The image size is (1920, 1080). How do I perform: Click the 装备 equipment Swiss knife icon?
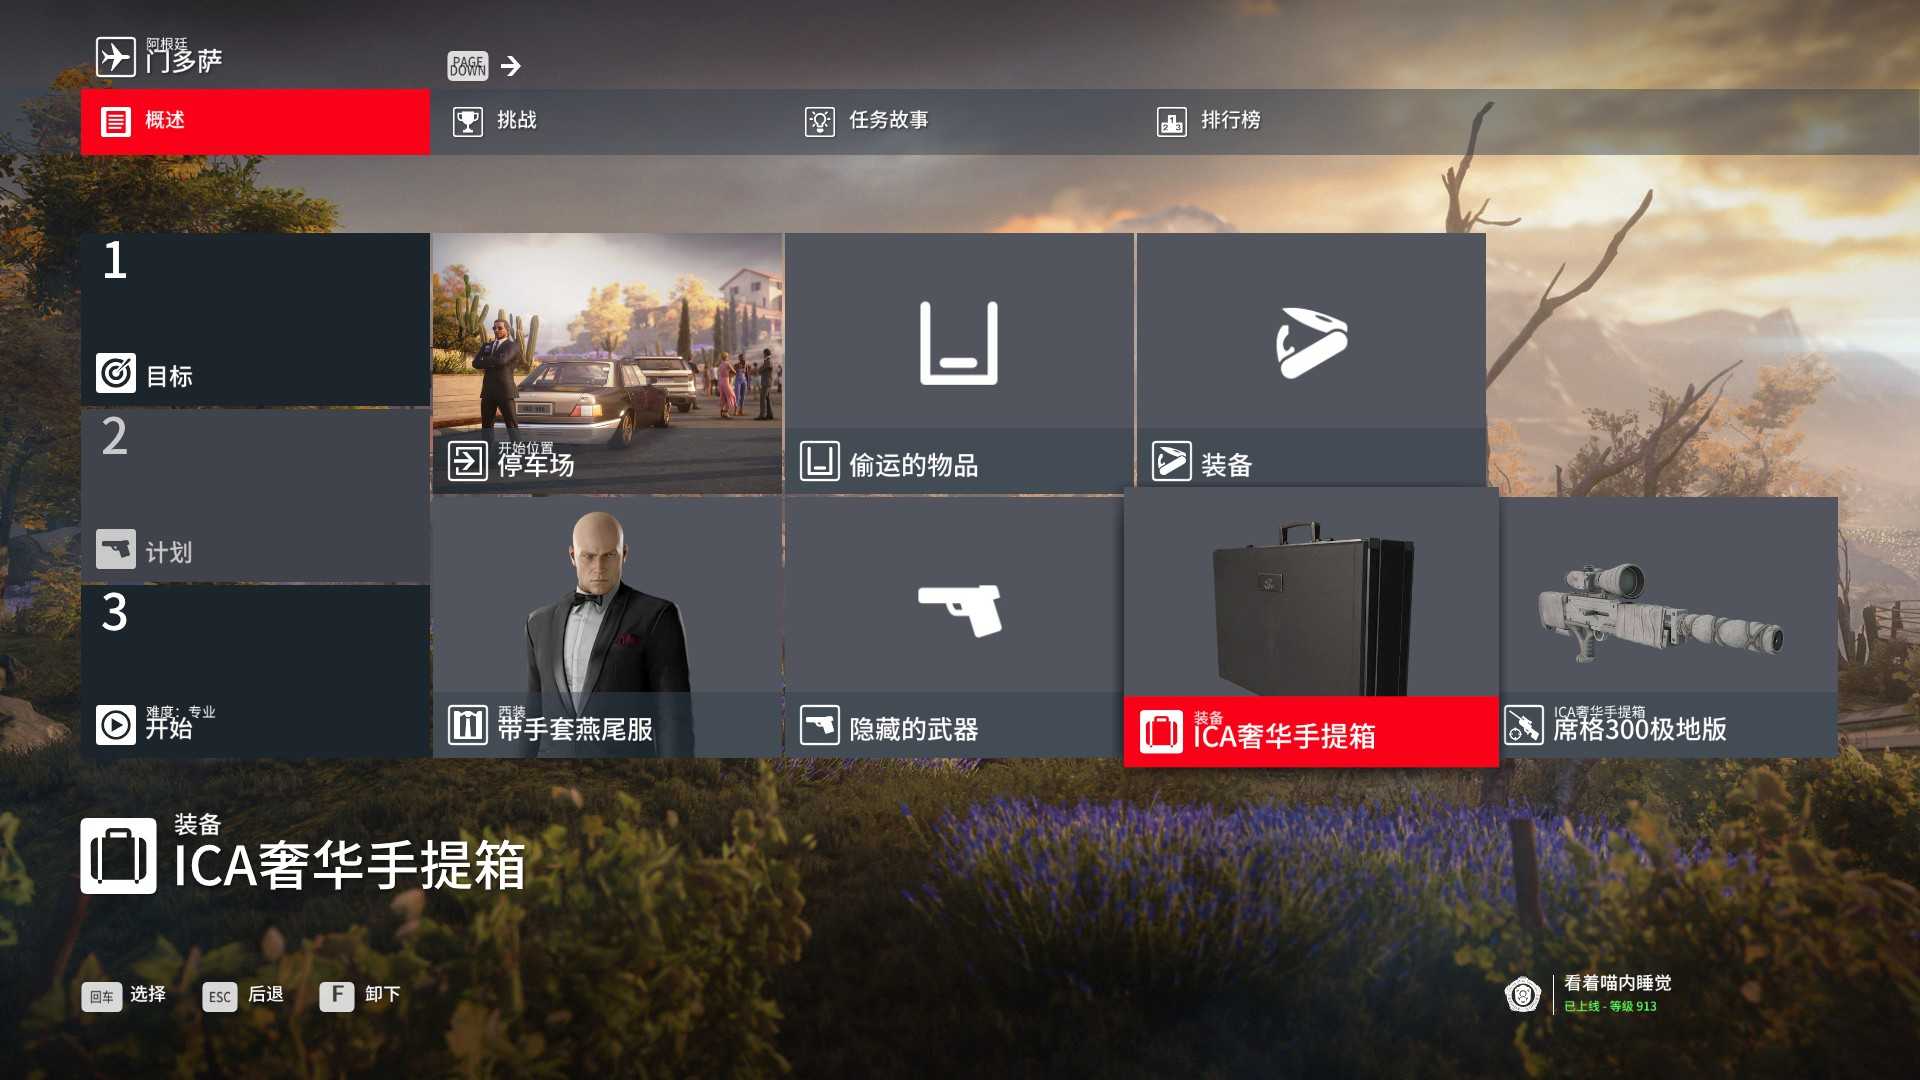pyautogui.click(x=1307, y=344)
